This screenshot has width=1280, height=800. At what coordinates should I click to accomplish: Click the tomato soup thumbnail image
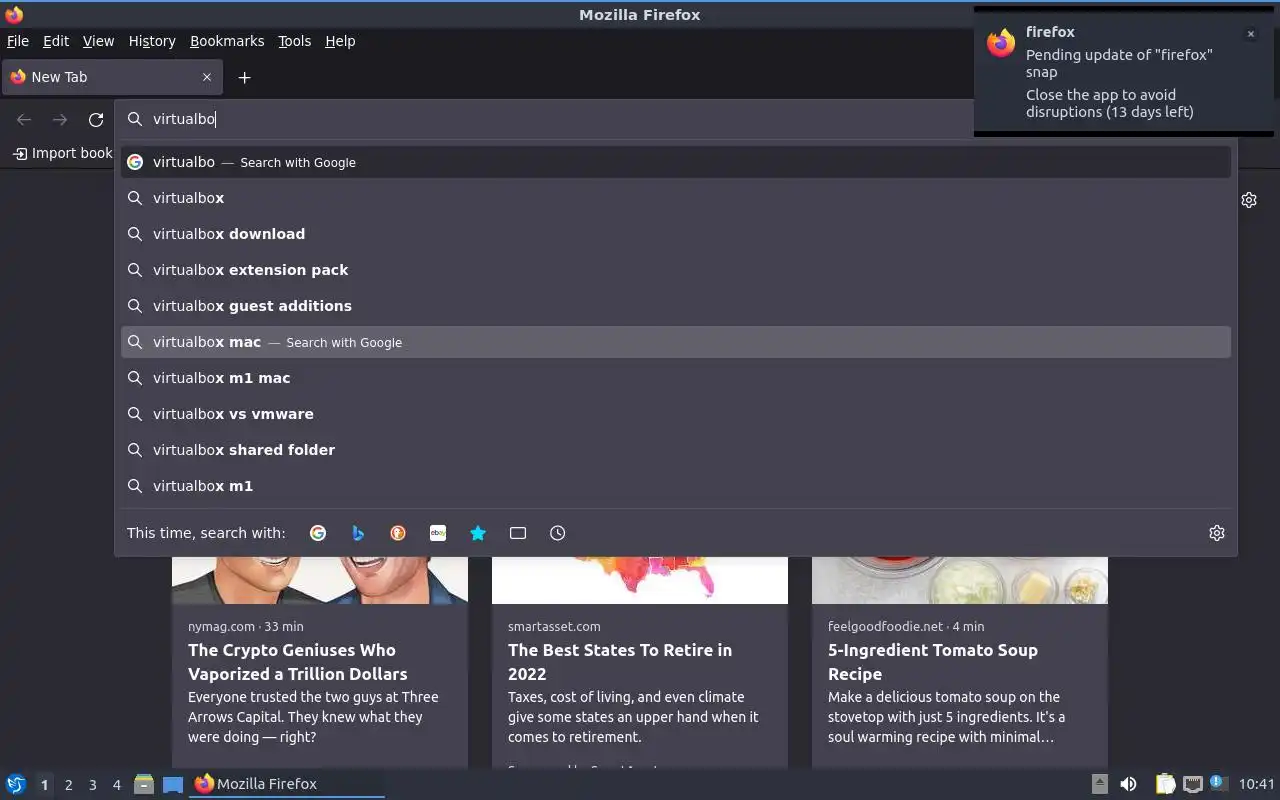[x=960, y=580]
